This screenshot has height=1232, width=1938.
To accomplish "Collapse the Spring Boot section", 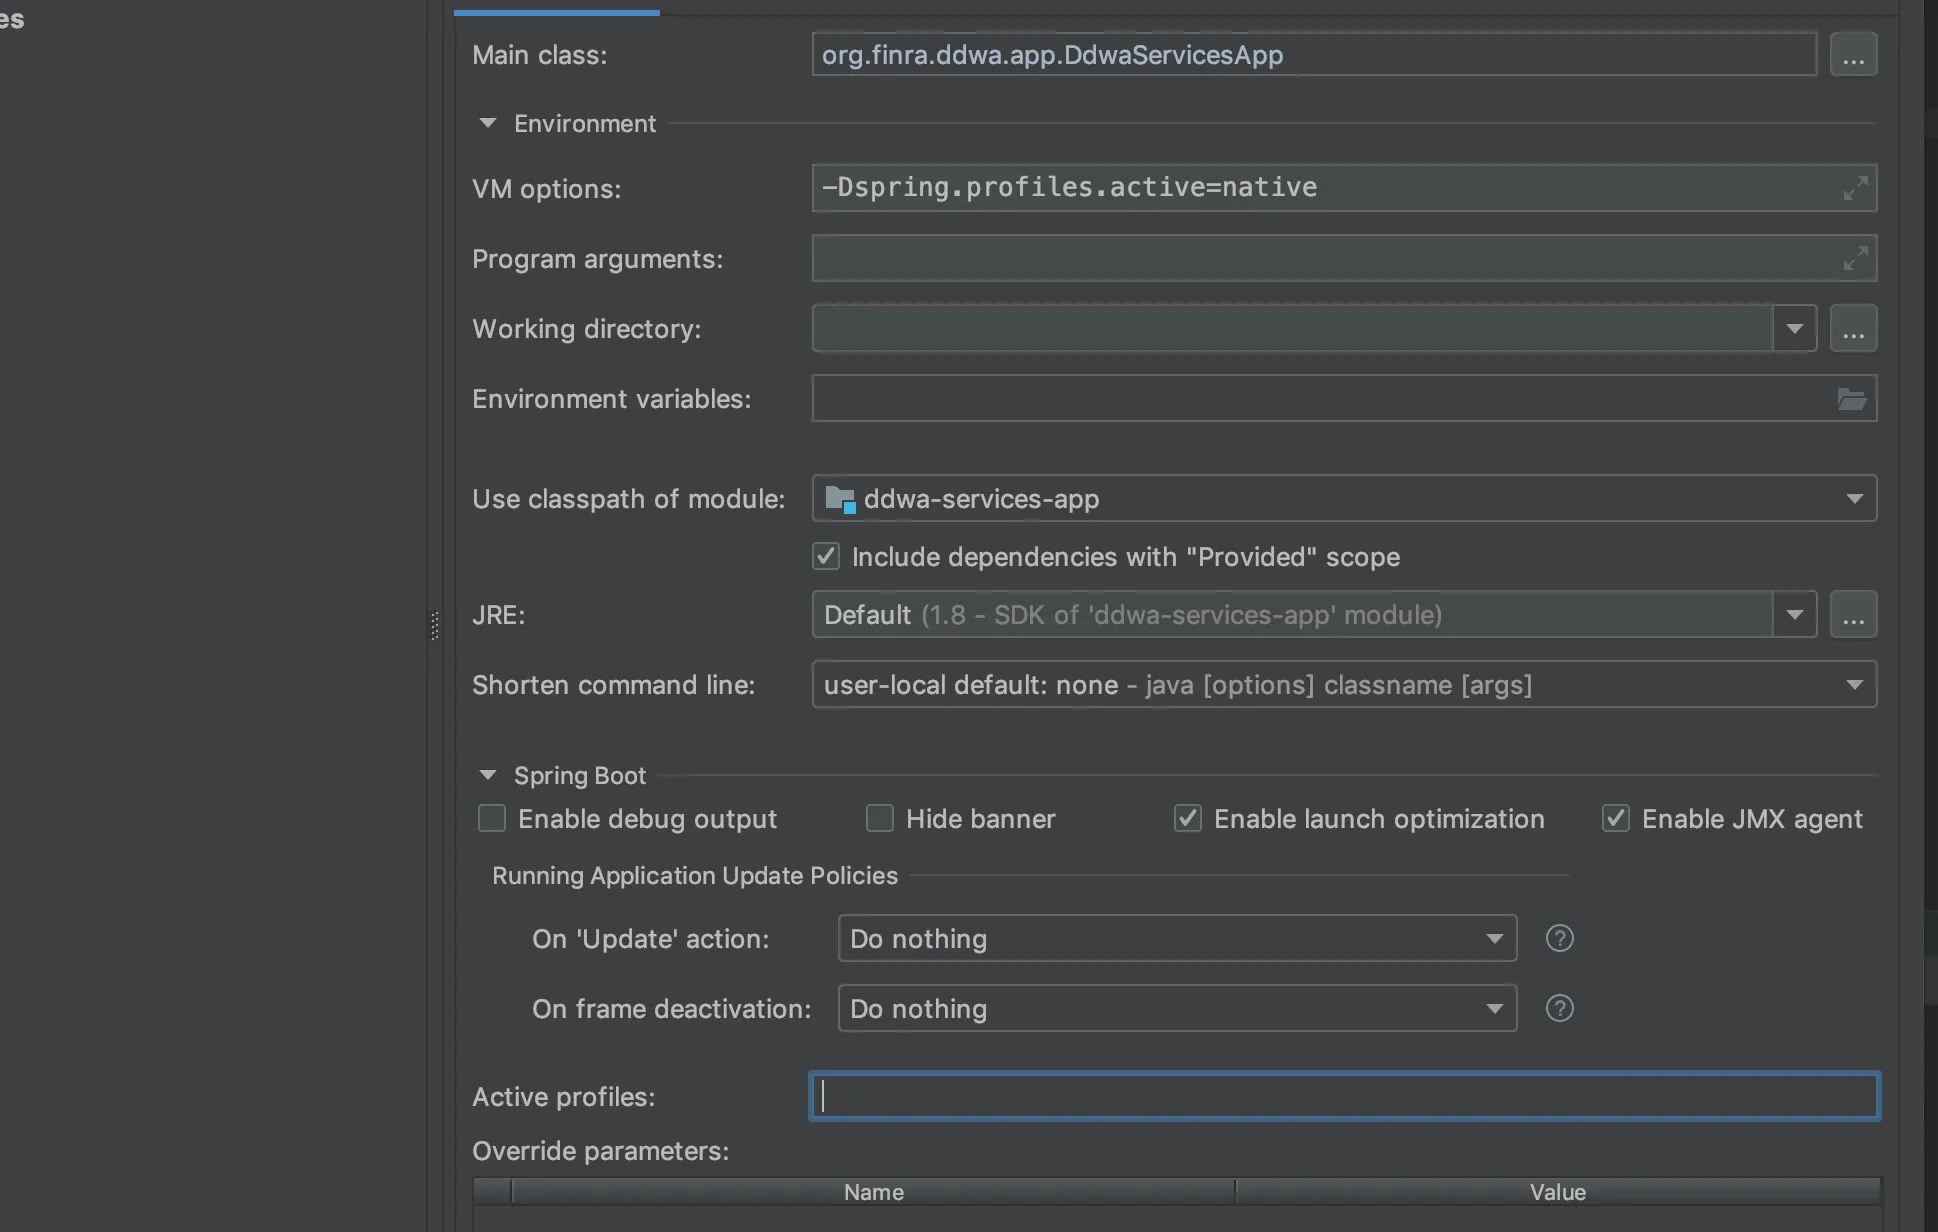I will pos(488,775).
